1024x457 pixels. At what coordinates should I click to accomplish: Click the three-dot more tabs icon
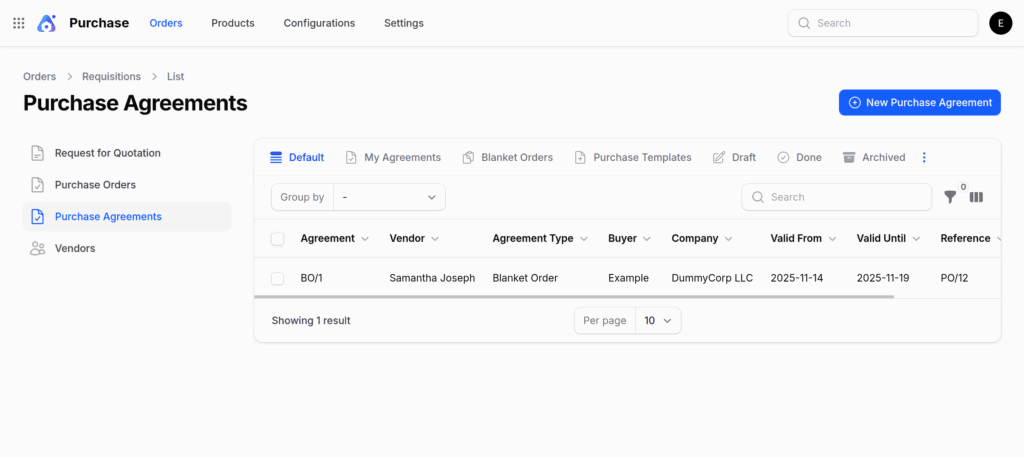[x=924, y=158]
